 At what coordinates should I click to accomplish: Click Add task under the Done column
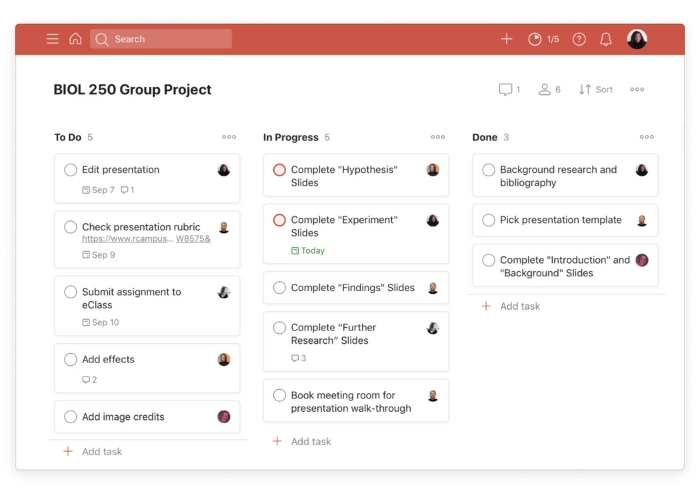(519, 306)
